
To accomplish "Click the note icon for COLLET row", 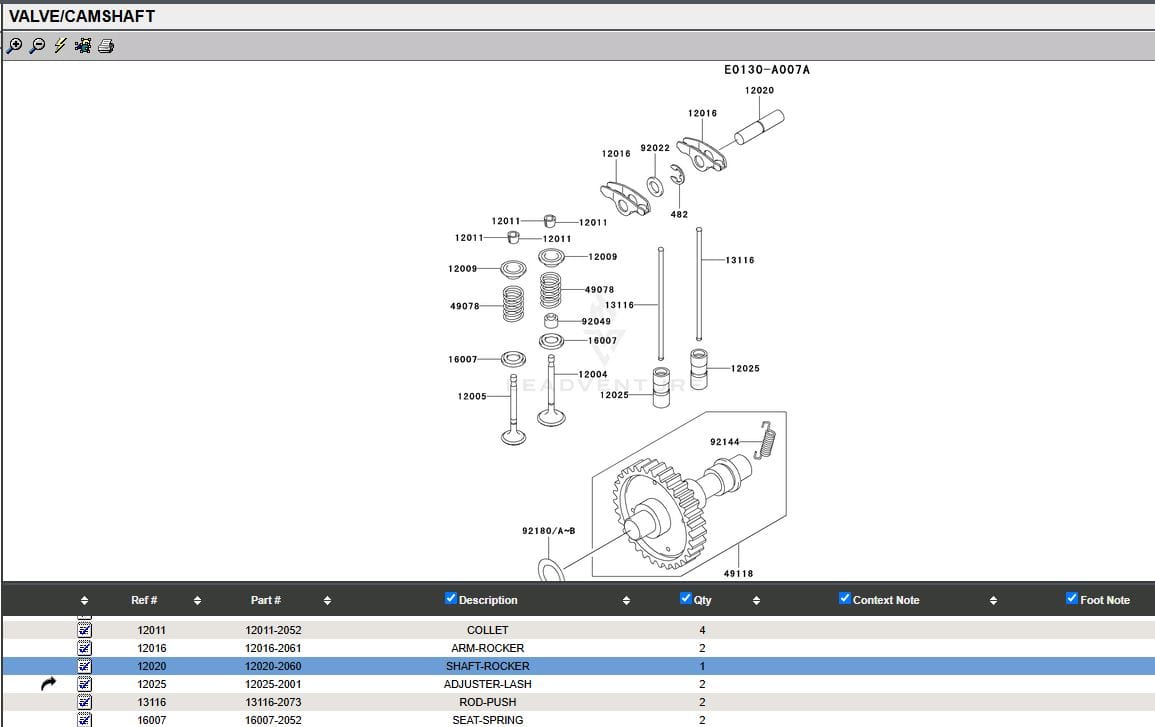I will [x=85, y=630].
